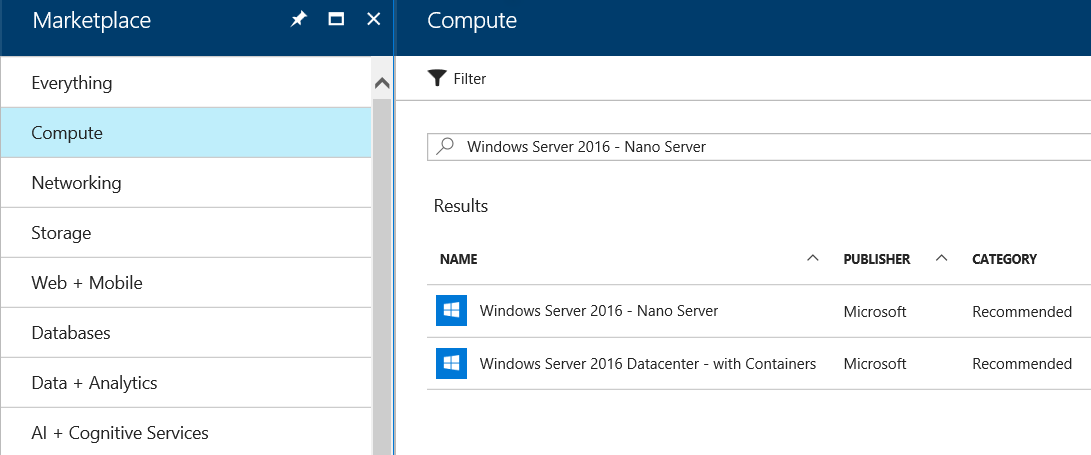Select AI + Cognitive Services category

pyautogui.click(x=186, y=433)
